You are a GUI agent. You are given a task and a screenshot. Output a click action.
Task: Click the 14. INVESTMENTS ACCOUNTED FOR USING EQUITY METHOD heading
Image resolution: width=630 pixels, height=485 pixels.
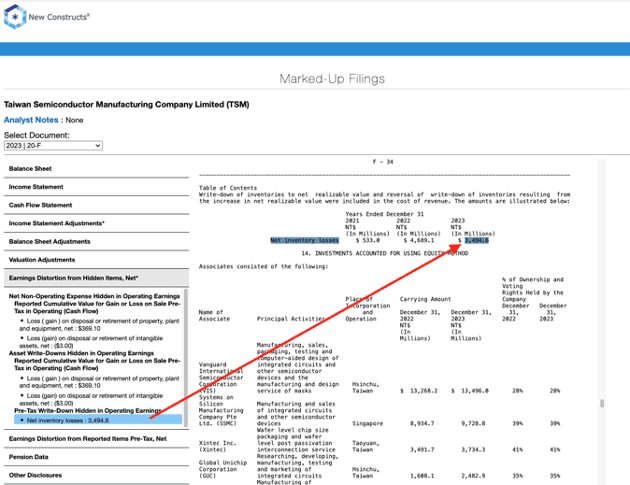tap(385, 253)
